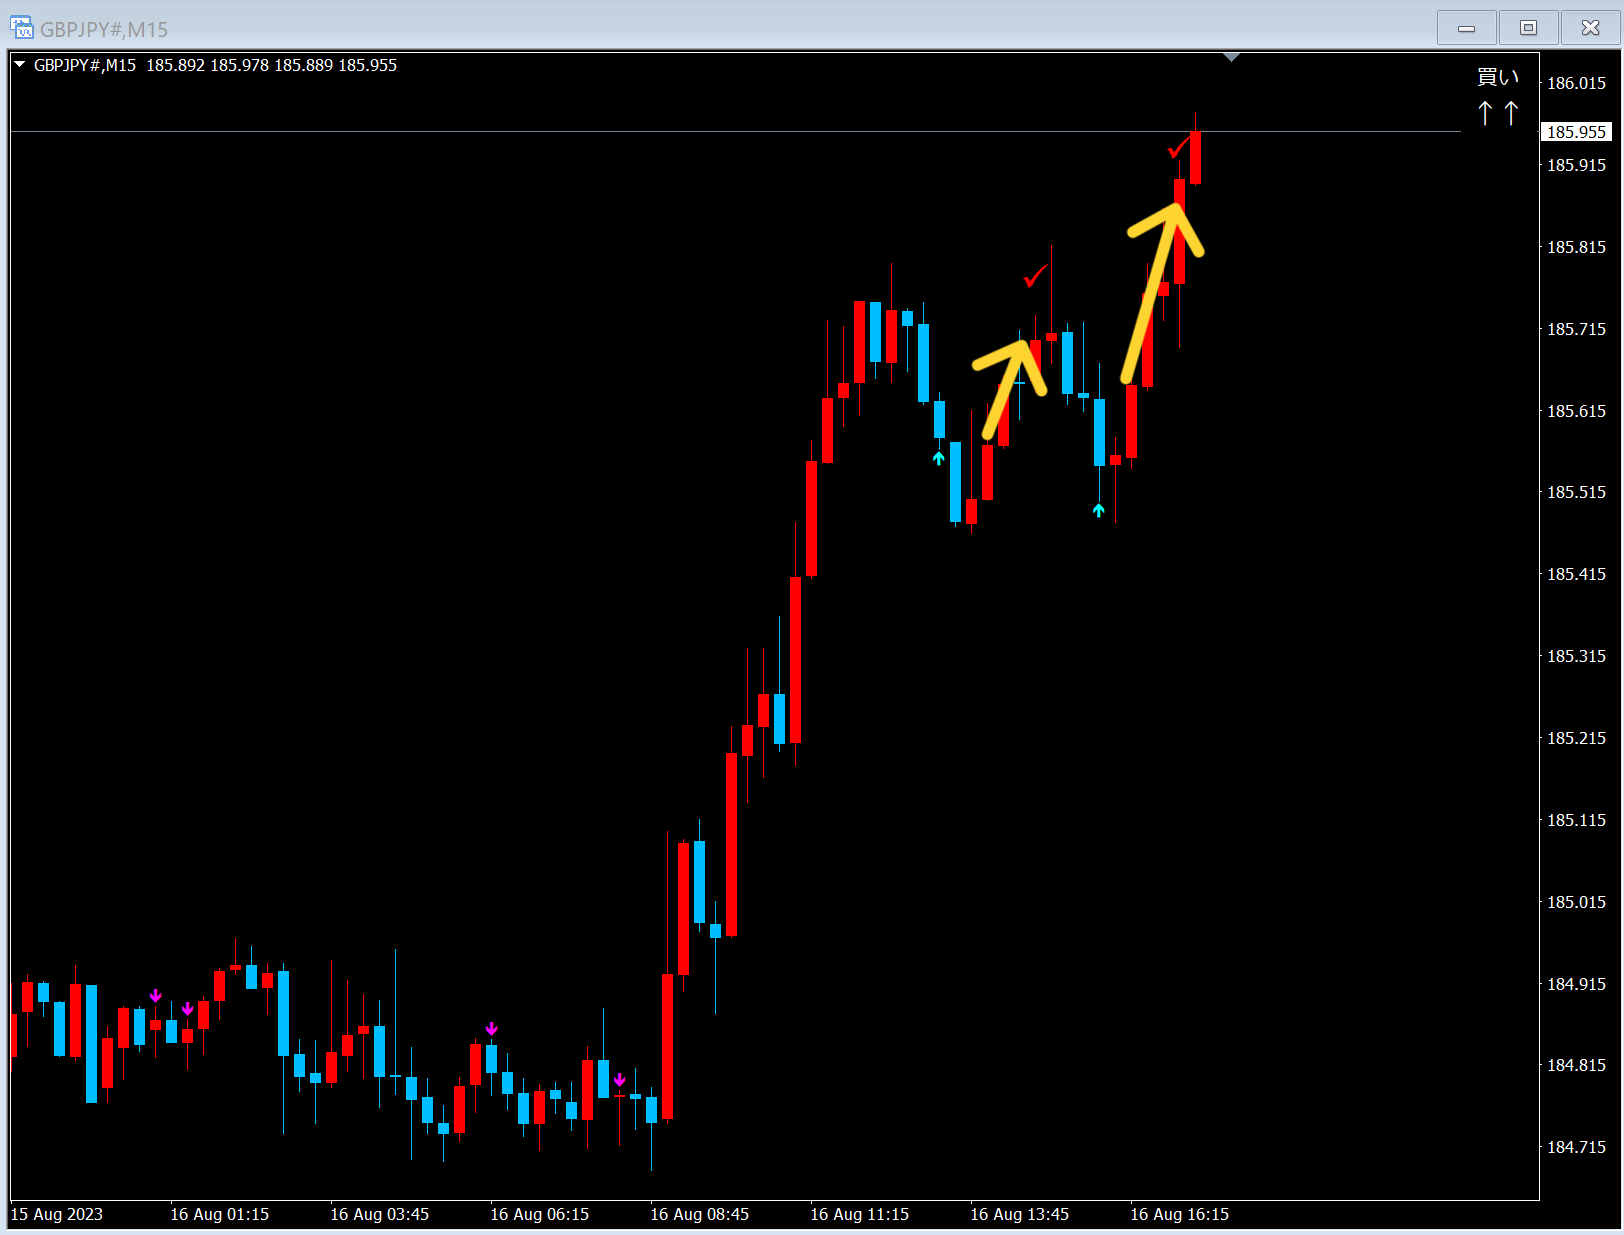The width and height of the screenshot is (1624, 1235).
Task: Click the chart shift marker triangle
Action: 1231,57
